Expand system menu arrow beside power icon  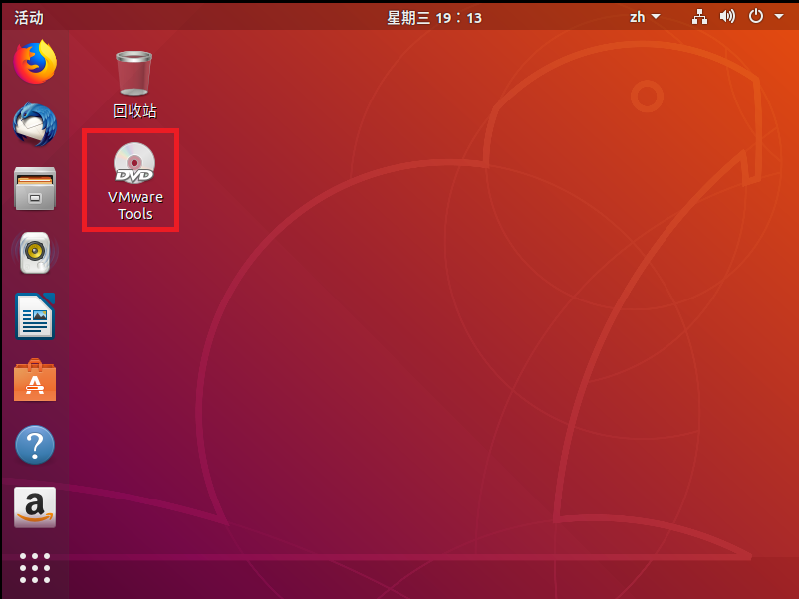point(779,17)
